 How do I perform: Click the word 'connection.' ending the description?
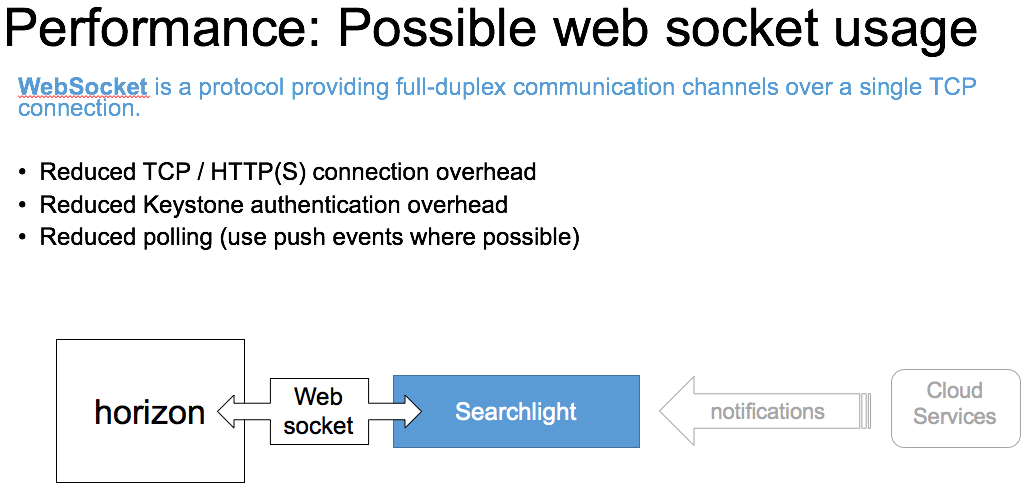point(79,108)
